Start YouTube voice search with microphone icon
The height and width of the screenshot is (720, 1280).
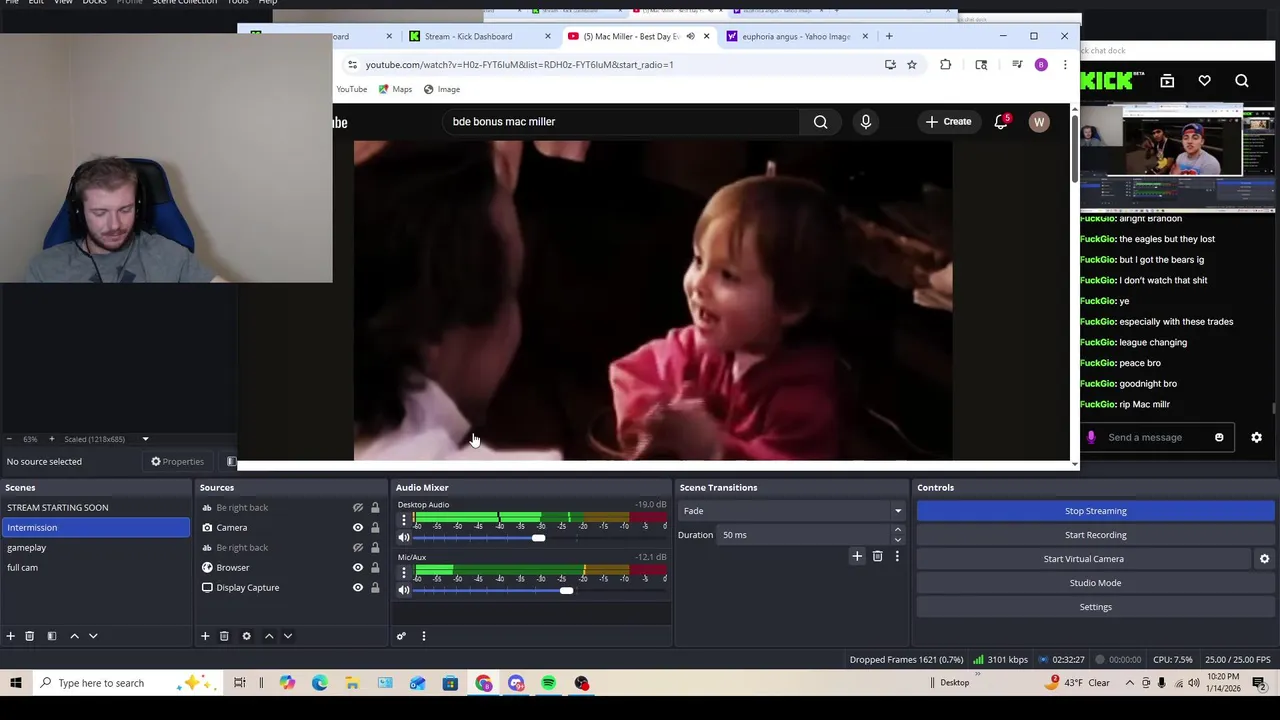click(866, 122)
